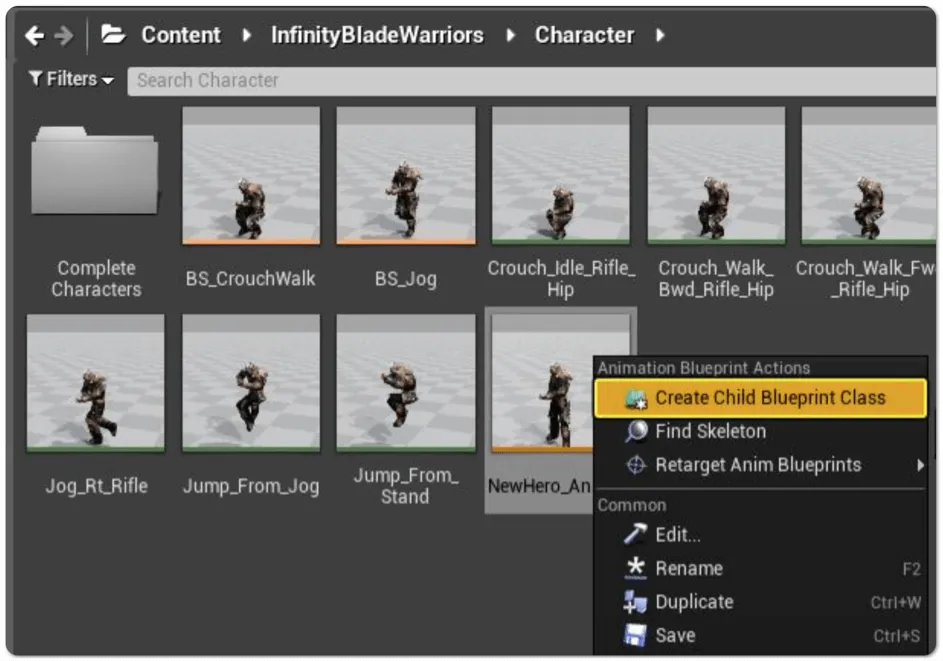Viewport: 943px width, 661px height.
Task: Select Find Skeleton menu entry
Action: coord(761,431)
